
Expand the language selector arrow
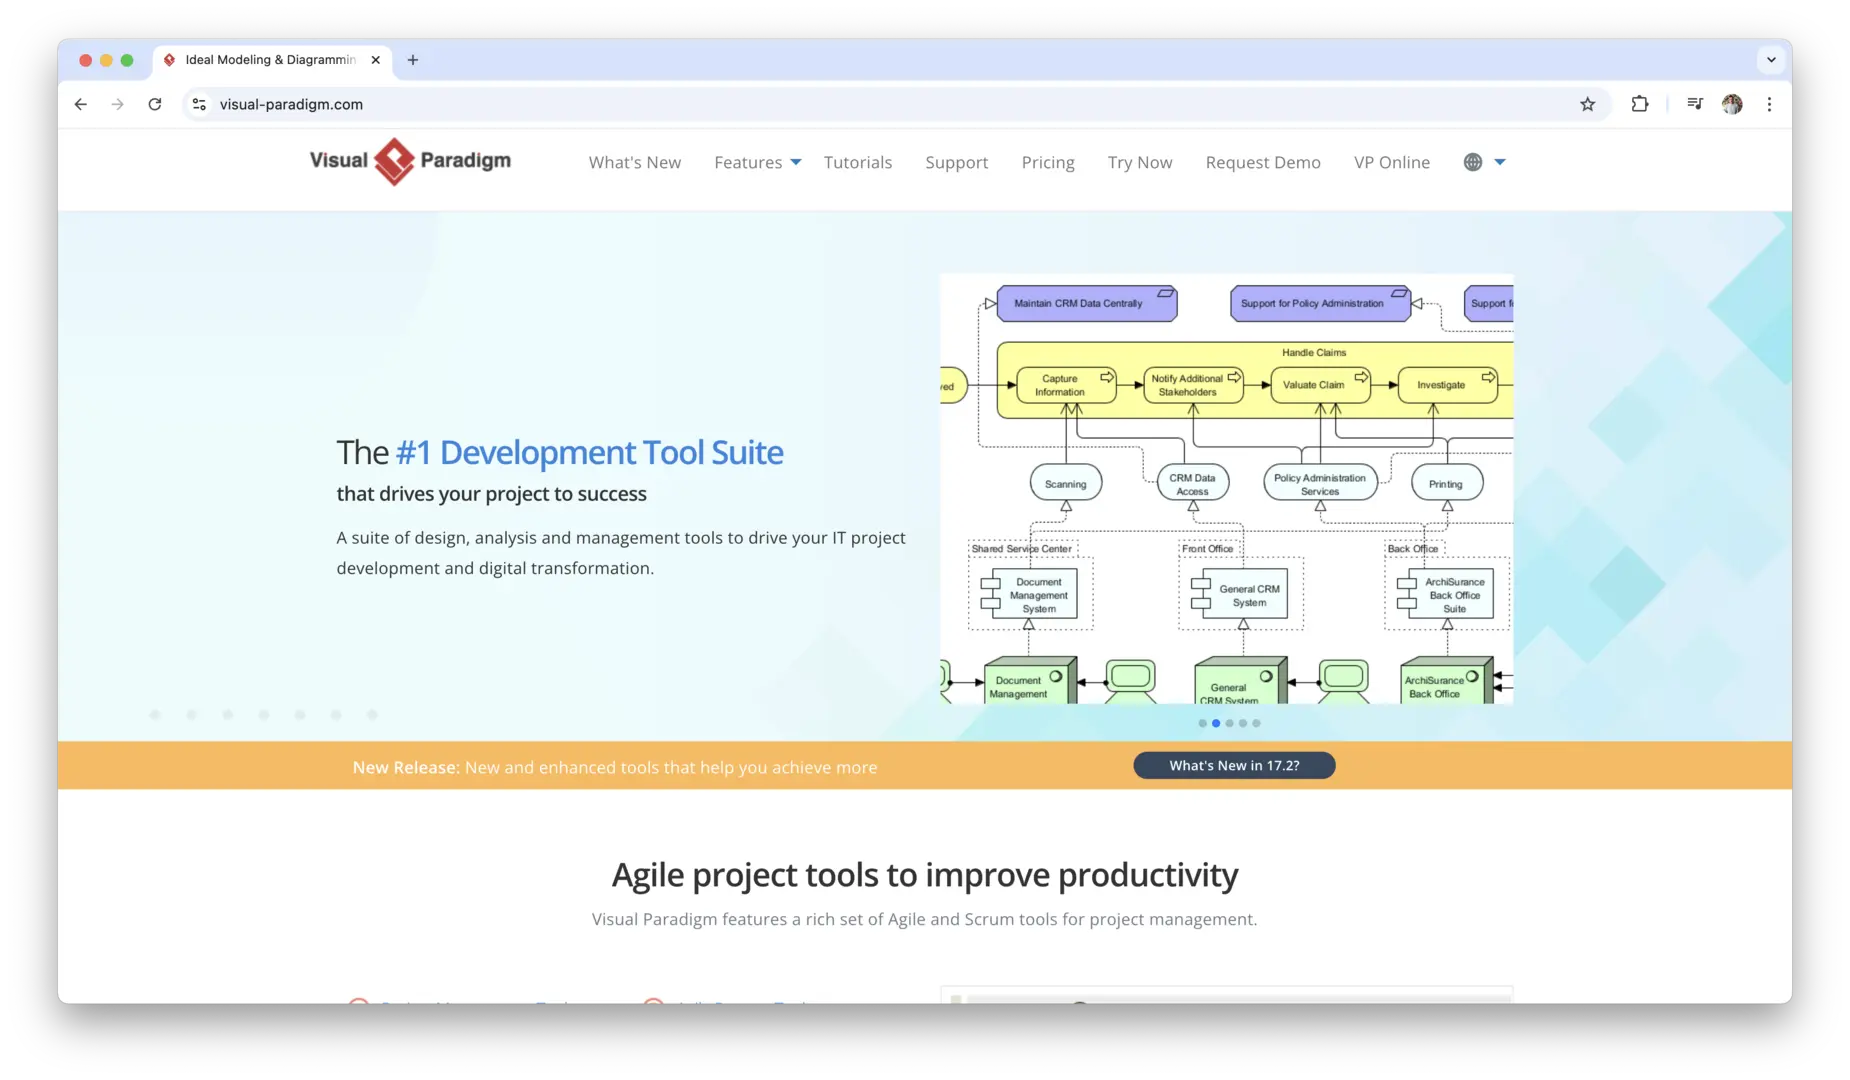[x=1500, y=162]
